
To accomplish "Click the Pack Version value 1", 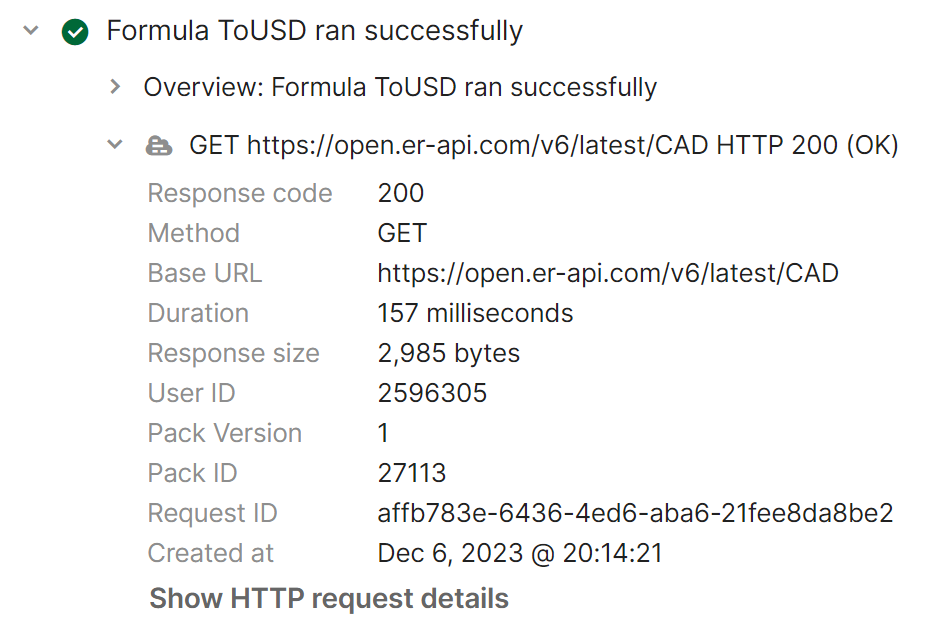I will 384,433.
